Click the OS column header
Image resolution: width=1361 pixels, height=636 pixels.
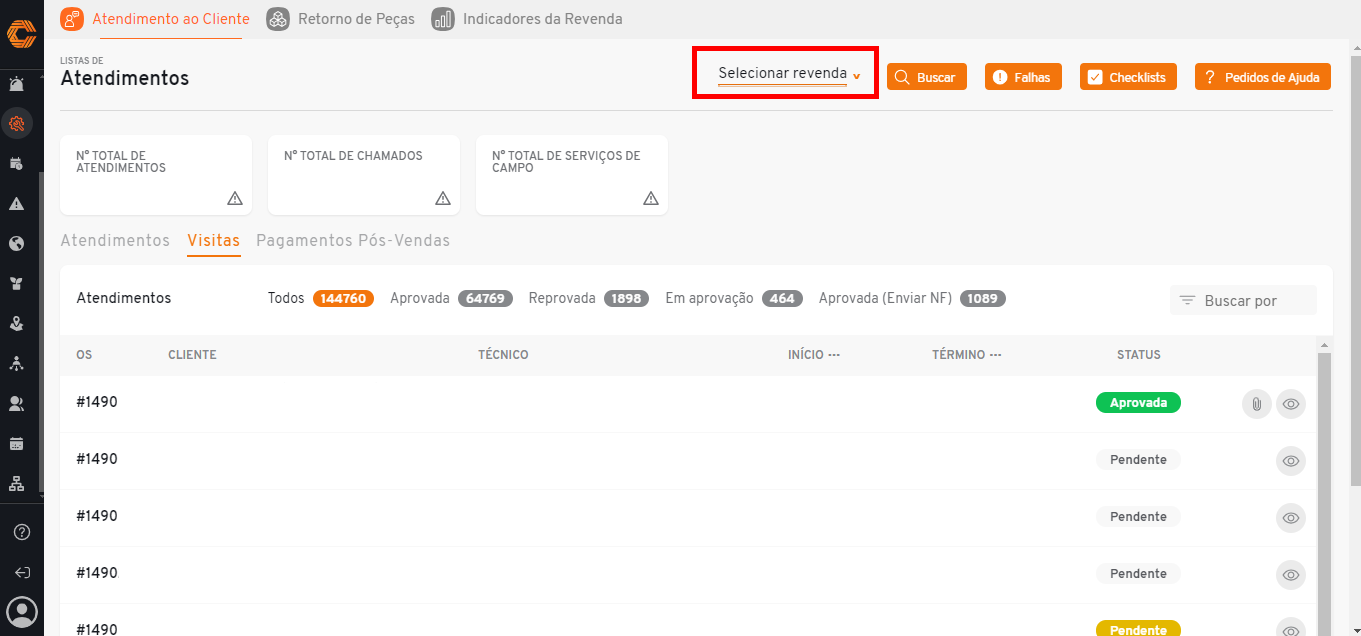coord(84,355)
